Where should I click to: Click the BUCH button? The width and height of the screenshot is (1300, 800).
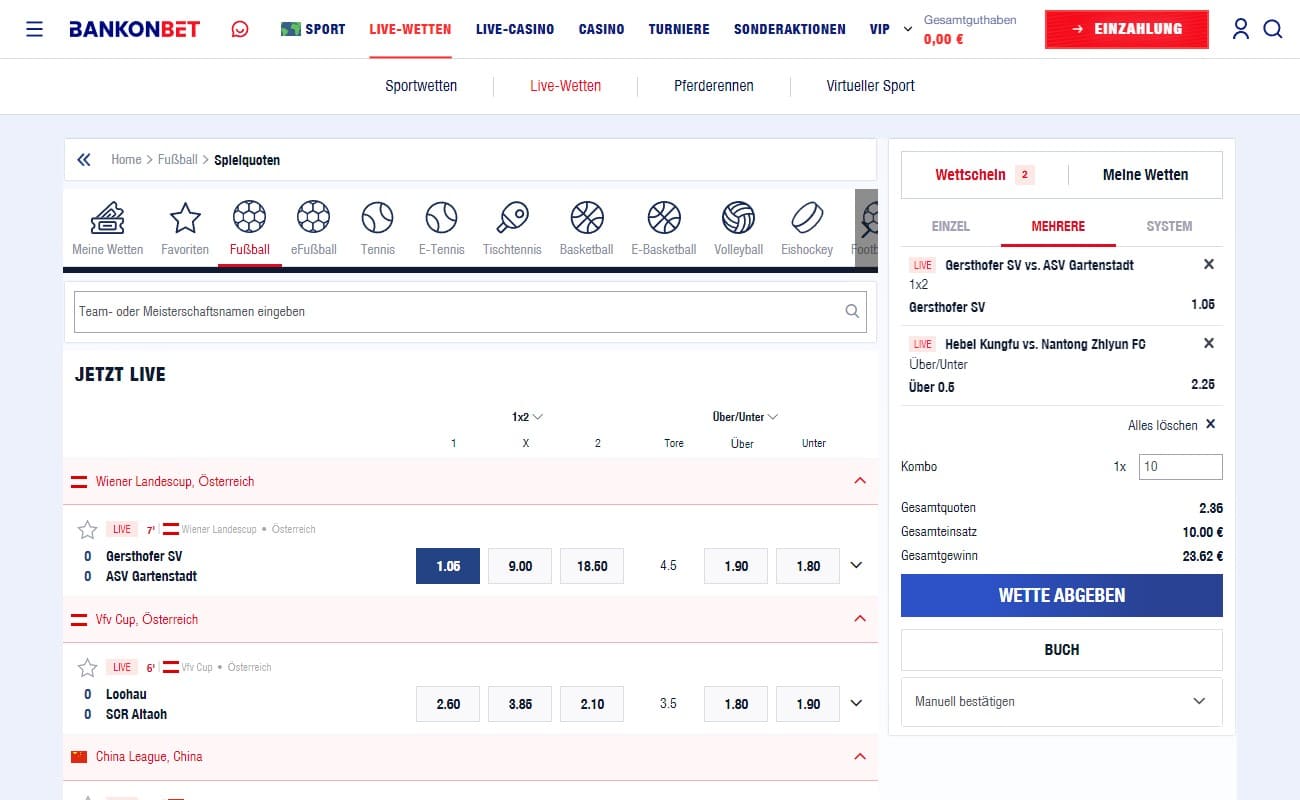[x=1062, y=650]
